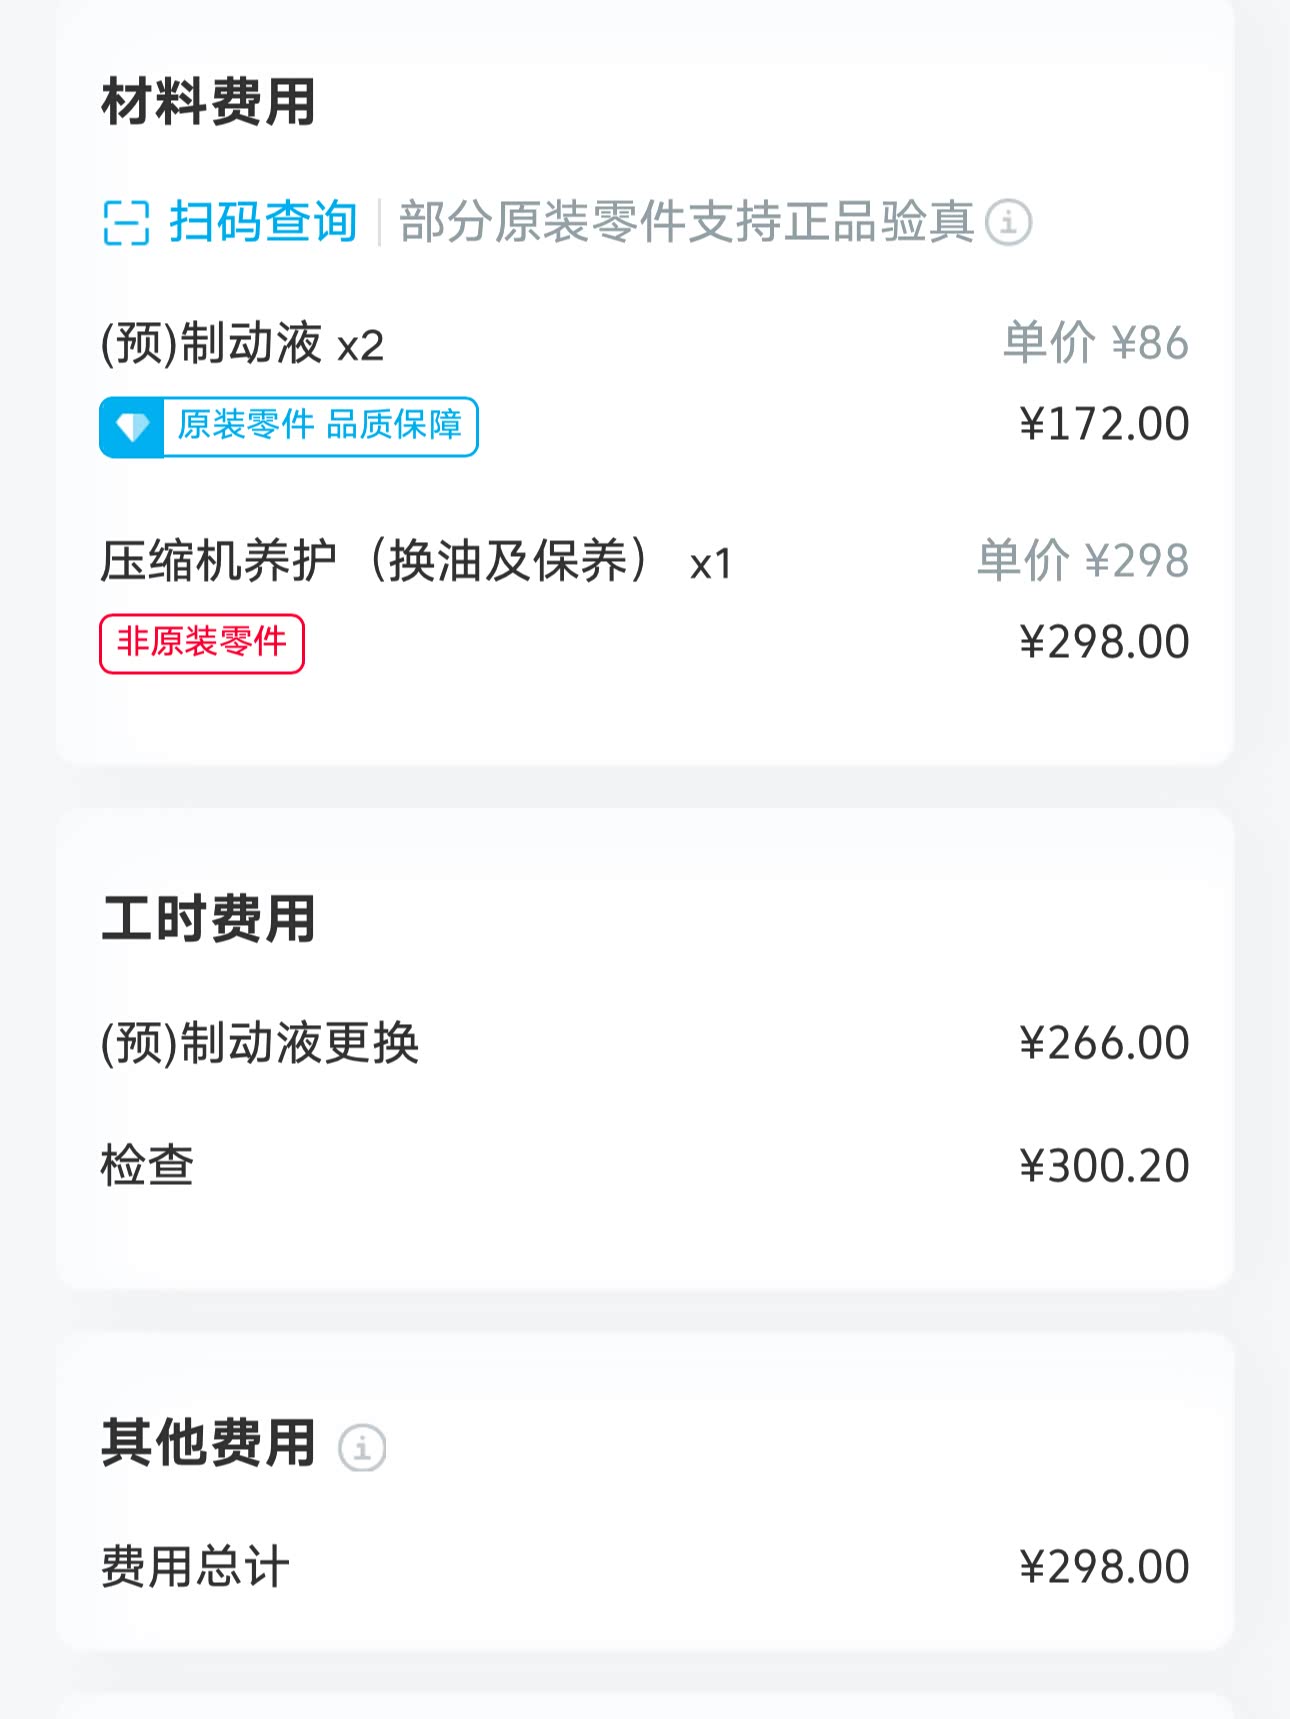
Task: Tap the 材料费用 section heading
Action: pos(208,102)
